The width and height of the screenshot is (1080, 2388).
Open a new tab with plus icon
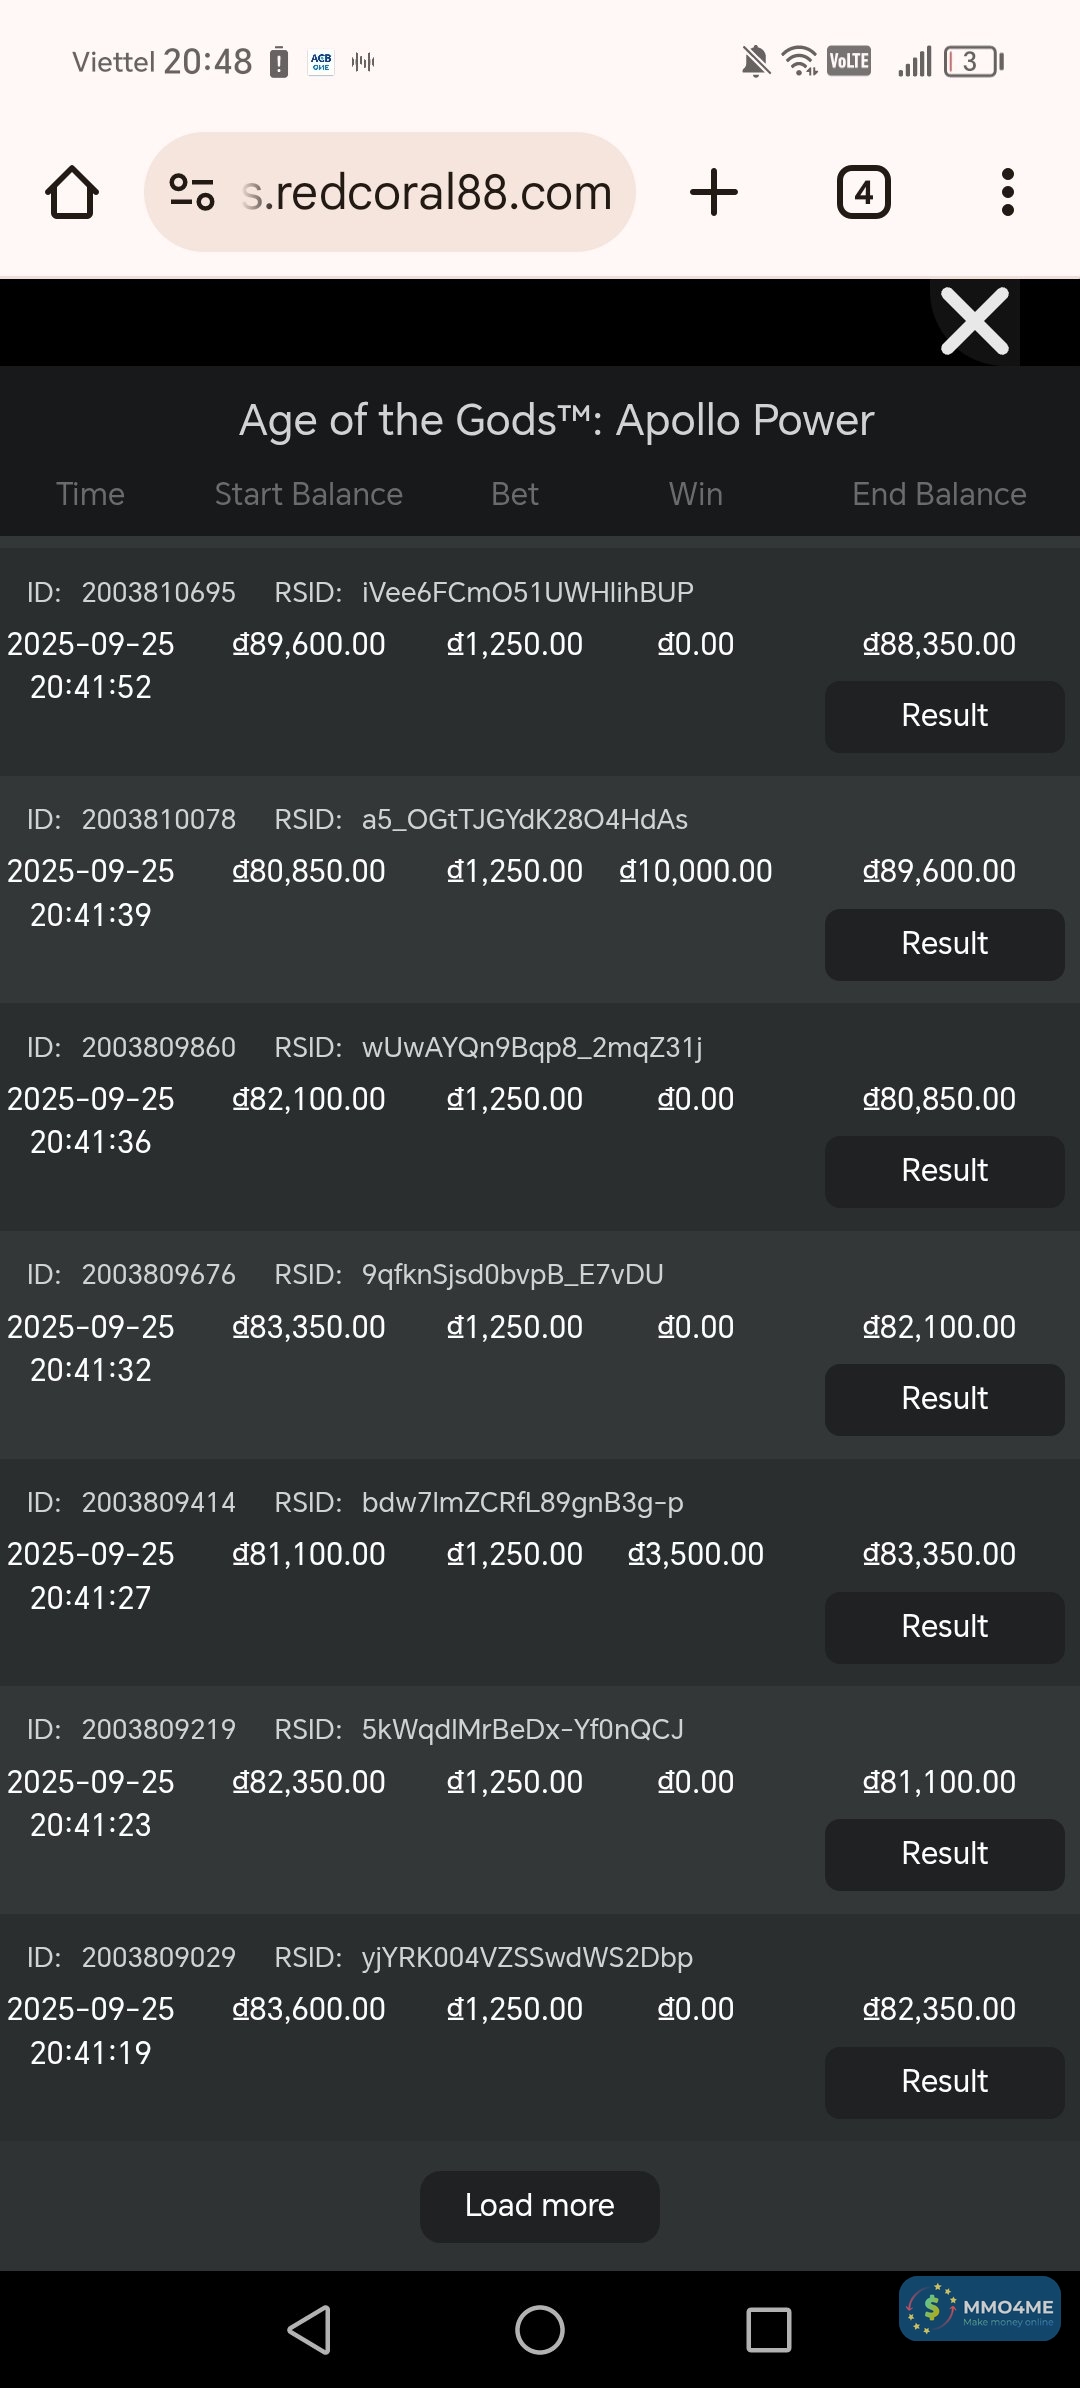714,192
